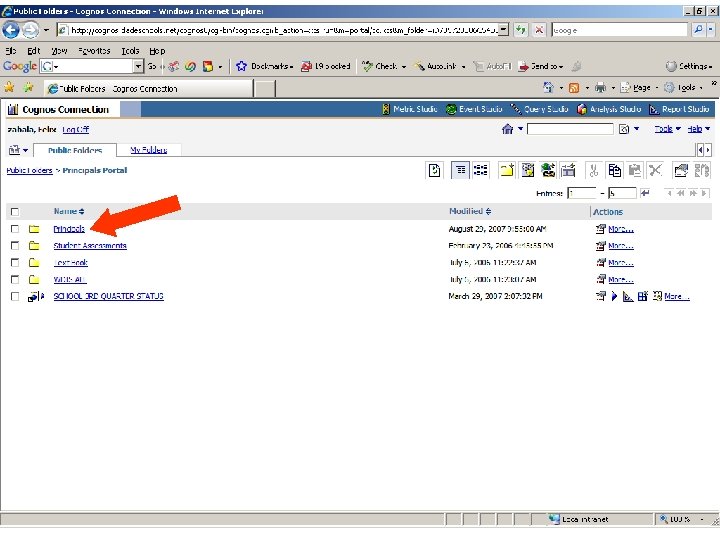Open the Cognos Help dropdown
This screenshot has height=540, width=720.
(698, 129)
